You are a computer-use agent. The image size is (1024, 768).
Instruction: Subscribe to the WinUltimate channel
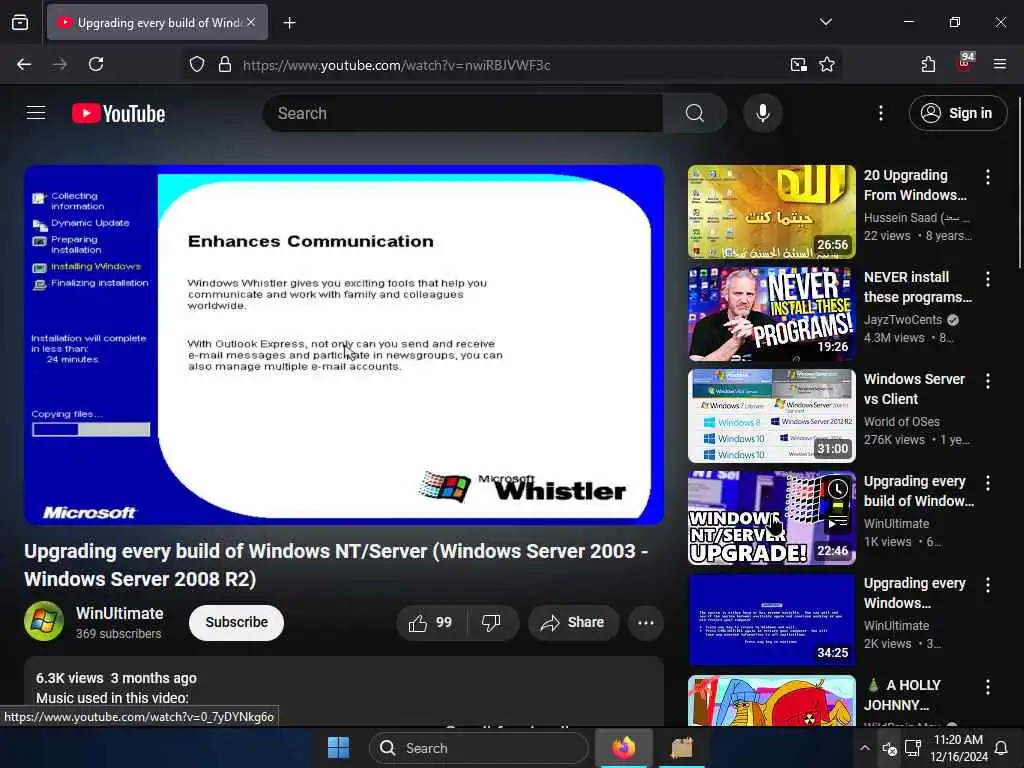(236, 622)
